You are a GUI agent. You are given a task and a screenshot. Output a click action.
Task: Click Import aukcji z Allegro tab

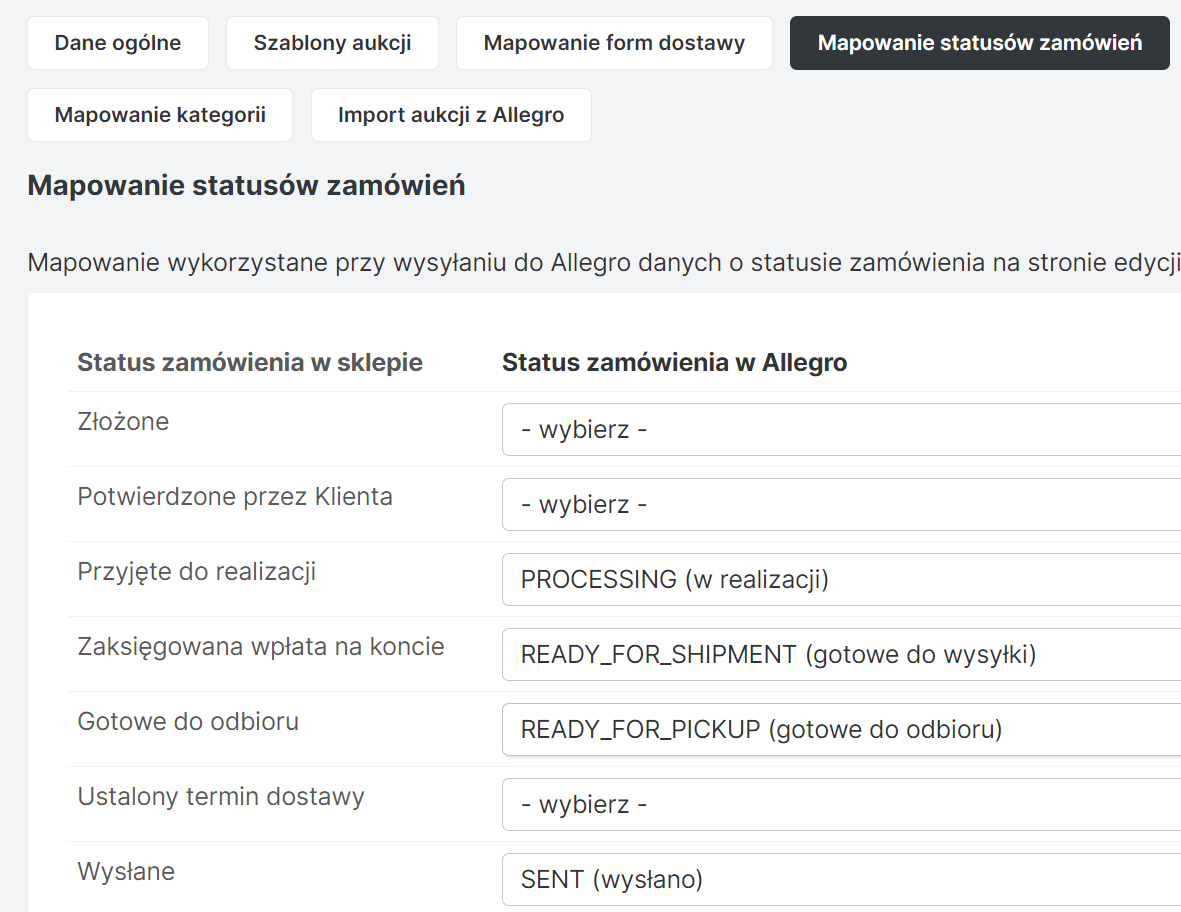[451, 115]
